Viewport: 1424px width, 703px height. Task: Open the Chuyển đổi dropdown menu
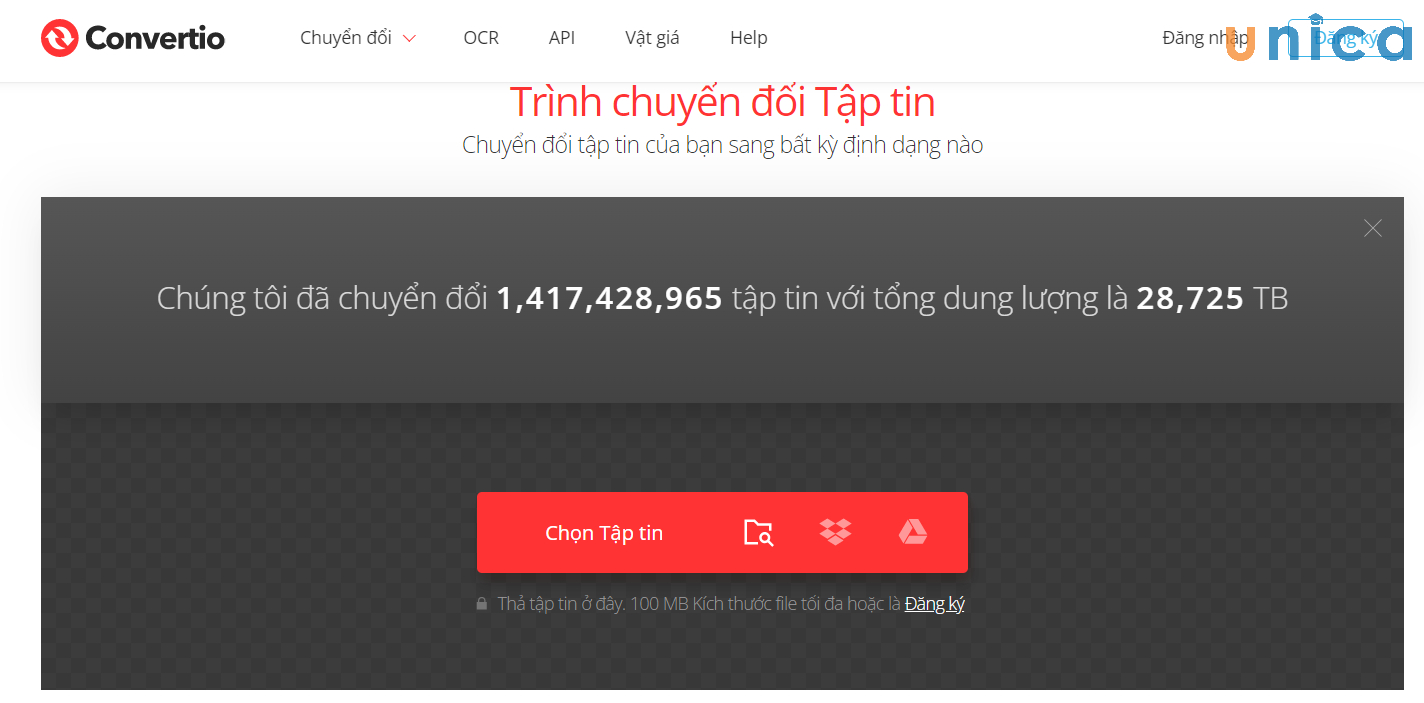coord(345,37)
